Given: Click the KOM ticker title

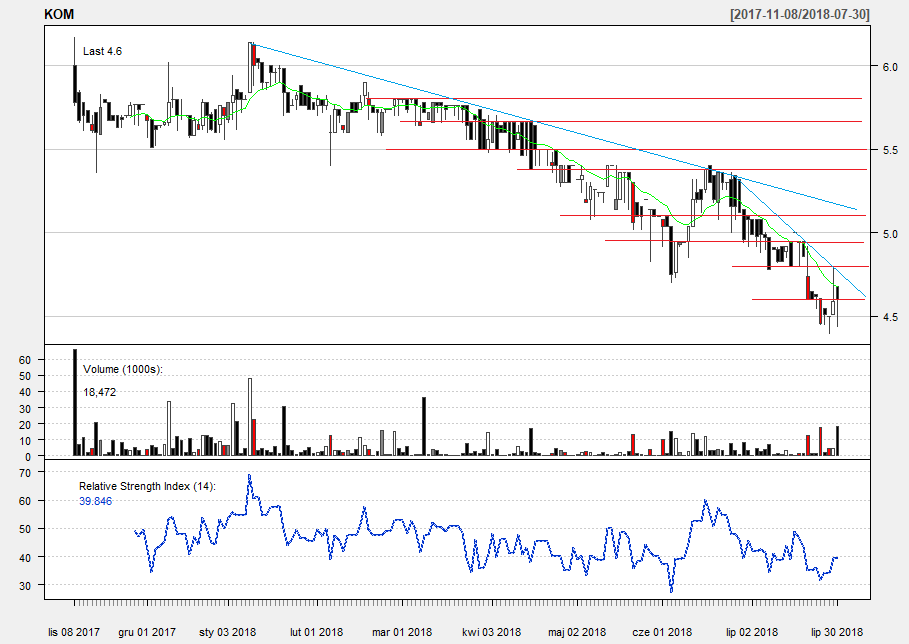Looking at the screenshot, I should point(59,14).
